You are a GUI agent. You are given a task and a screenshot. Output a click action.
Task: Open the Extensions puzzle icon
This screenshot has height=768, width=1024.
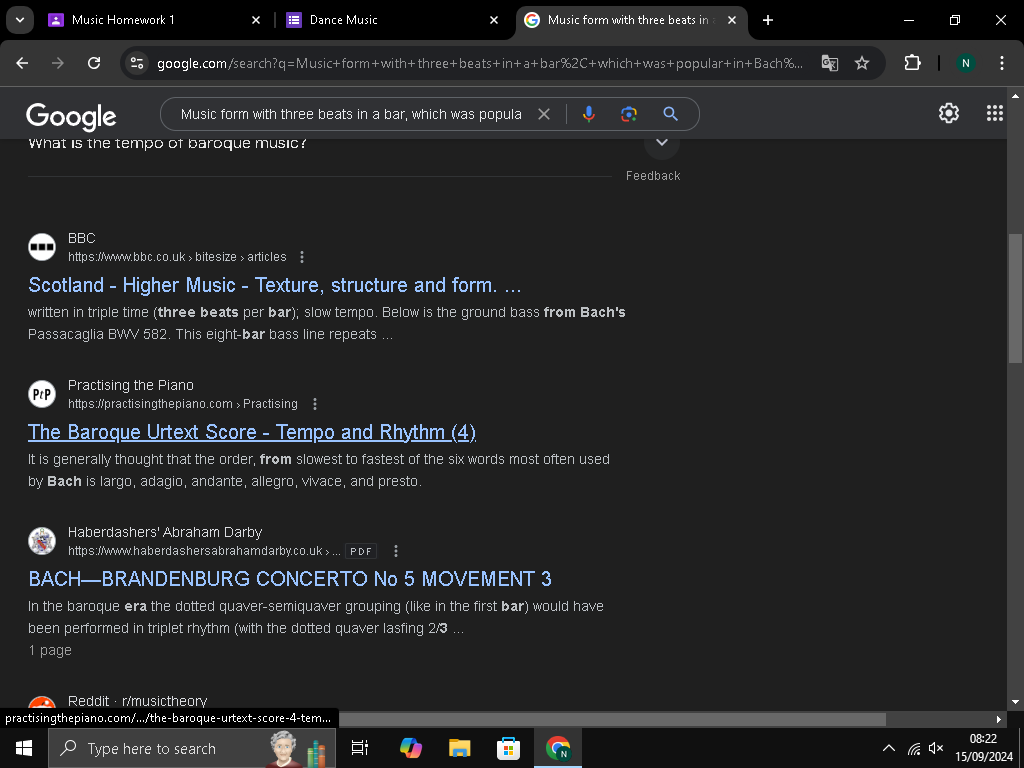pyautogui.click(x=912, y=63)
